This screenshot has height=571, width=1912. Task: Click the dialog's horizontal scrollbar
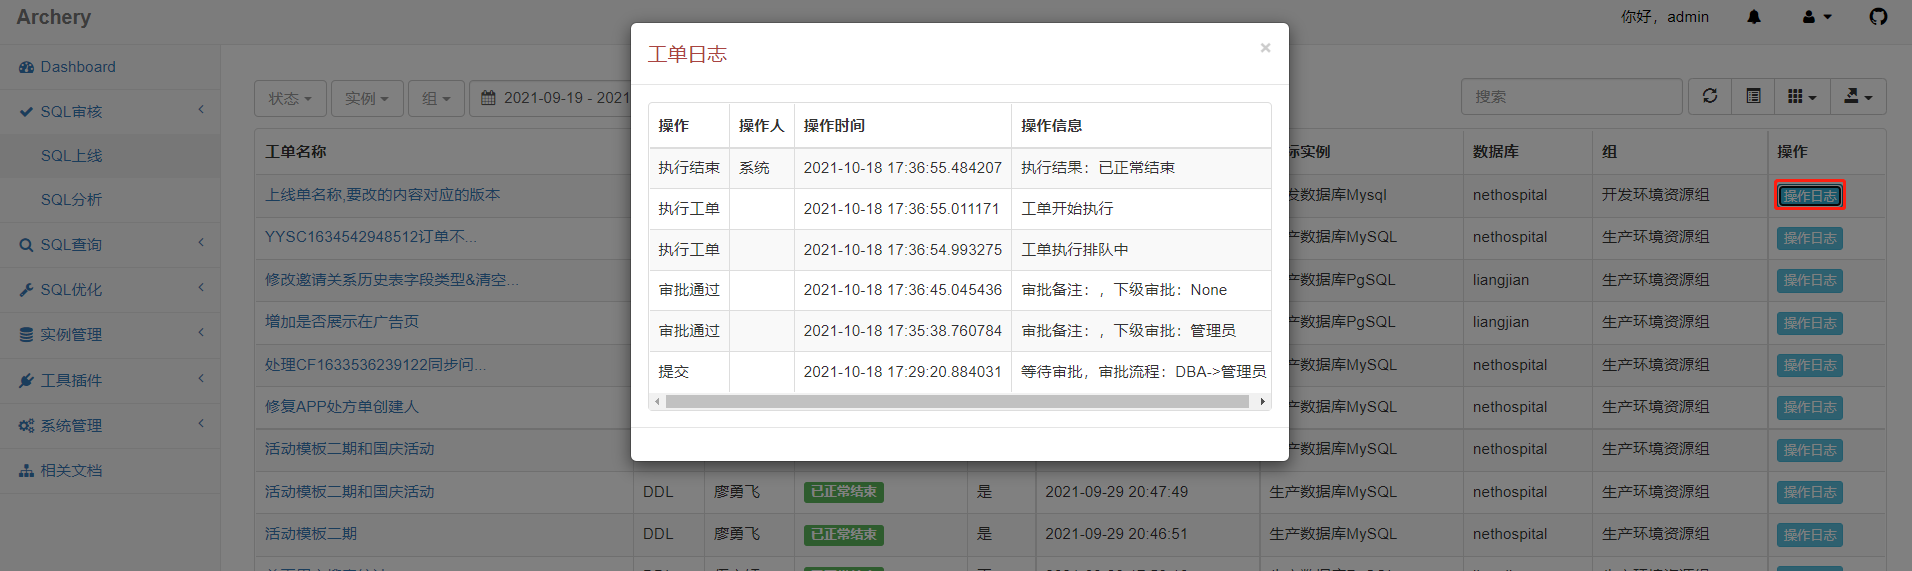(x=957, y=402)
